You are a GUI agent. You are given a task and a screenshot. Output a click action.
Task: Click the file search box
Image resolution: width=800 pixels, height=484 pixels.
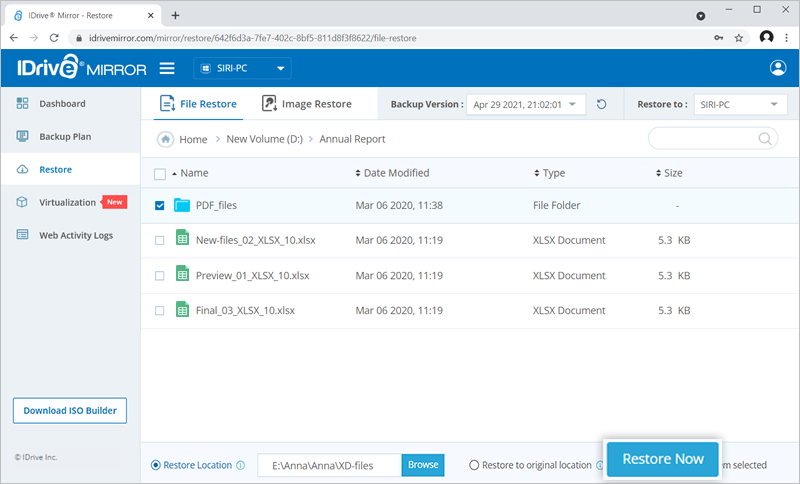pos(713,139)
